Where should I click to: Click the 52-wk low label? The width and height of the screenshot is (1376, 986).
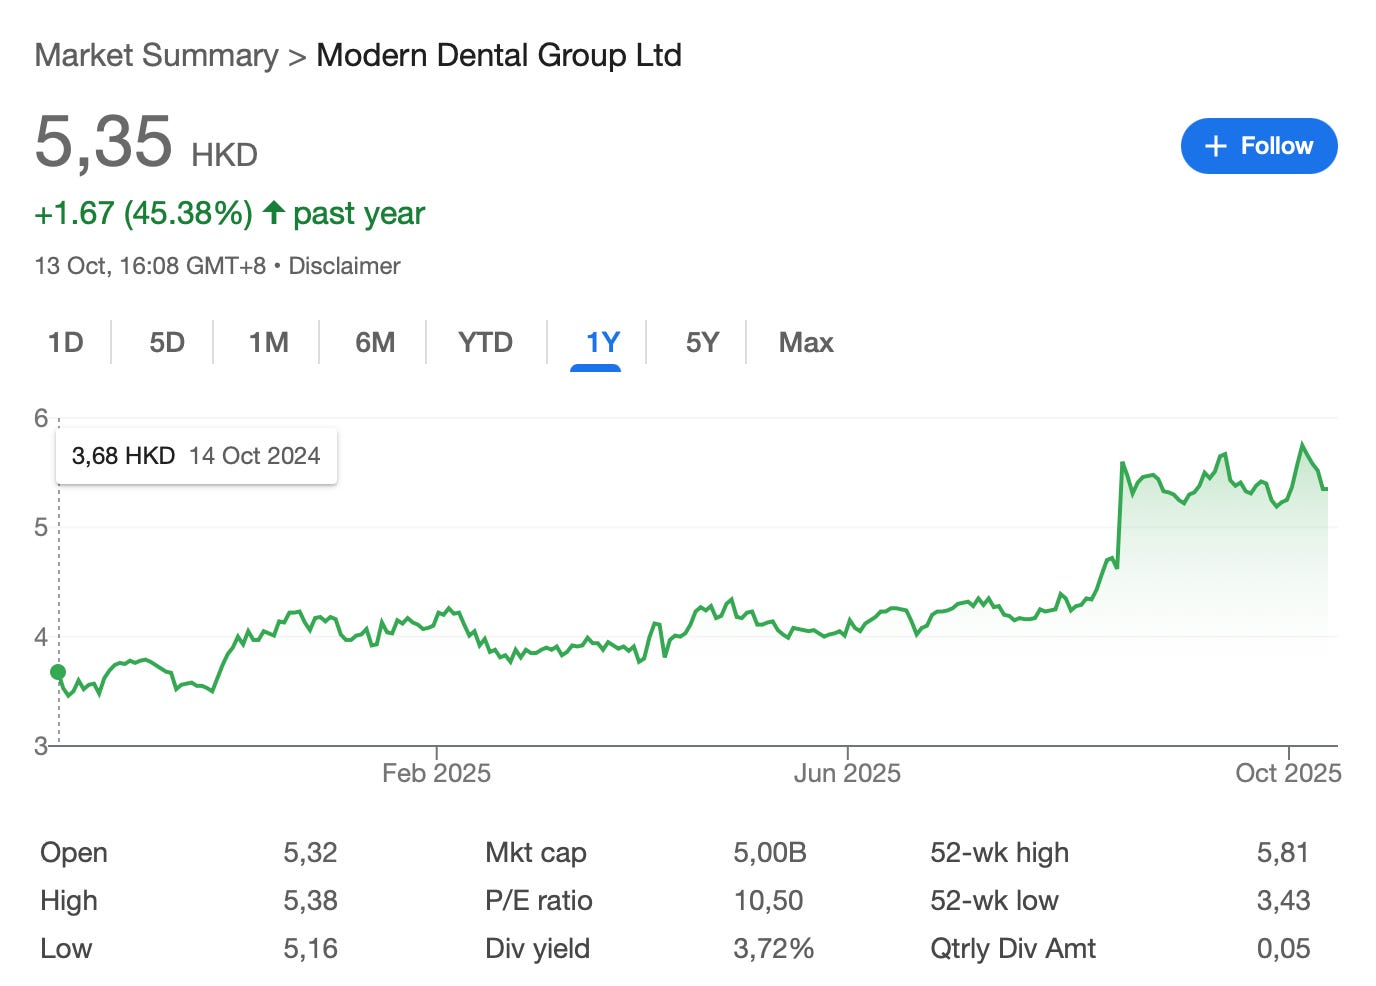tap(994, 901)
